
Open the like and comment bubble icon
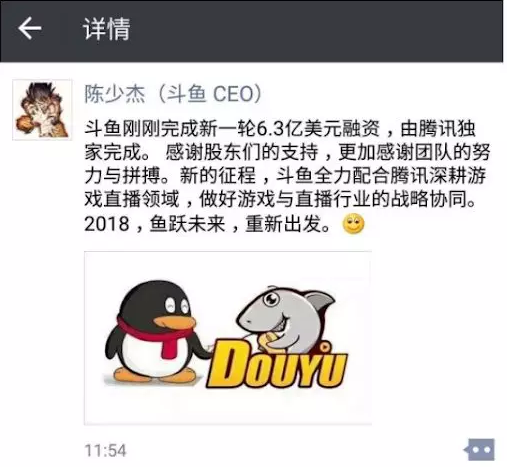tap(479, 450)
